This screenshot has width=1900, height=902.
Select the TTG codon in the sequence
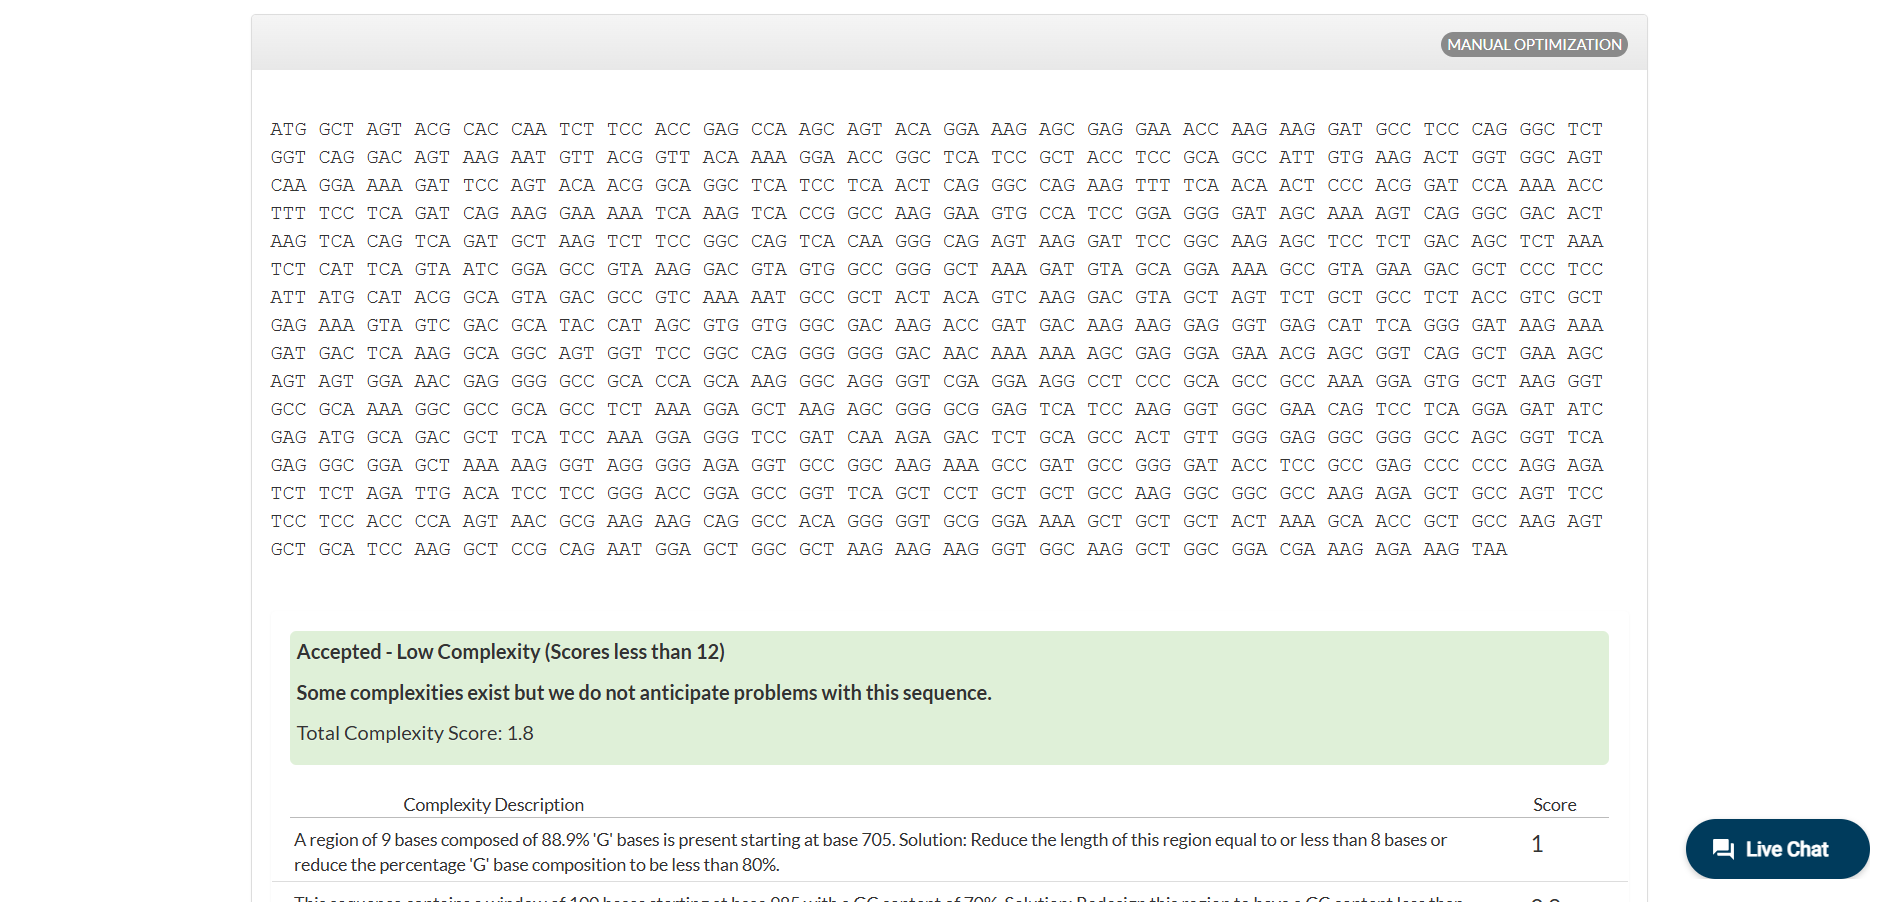pyautogui.click(x=432, y=493)
